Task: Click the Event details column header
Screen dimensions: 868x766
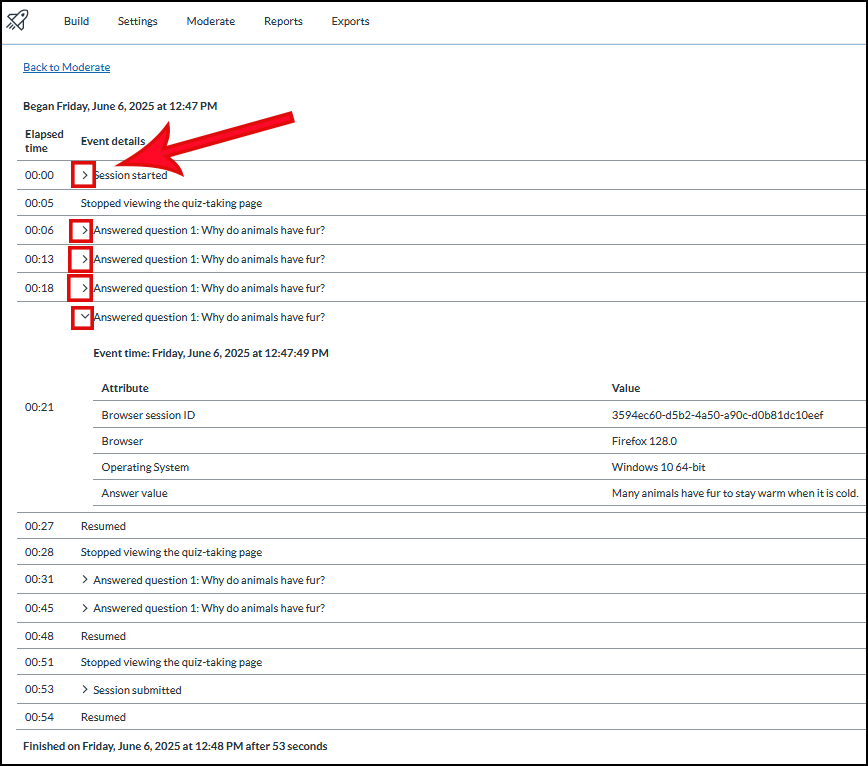Action: pyautogui.click(x=113, y=141)
